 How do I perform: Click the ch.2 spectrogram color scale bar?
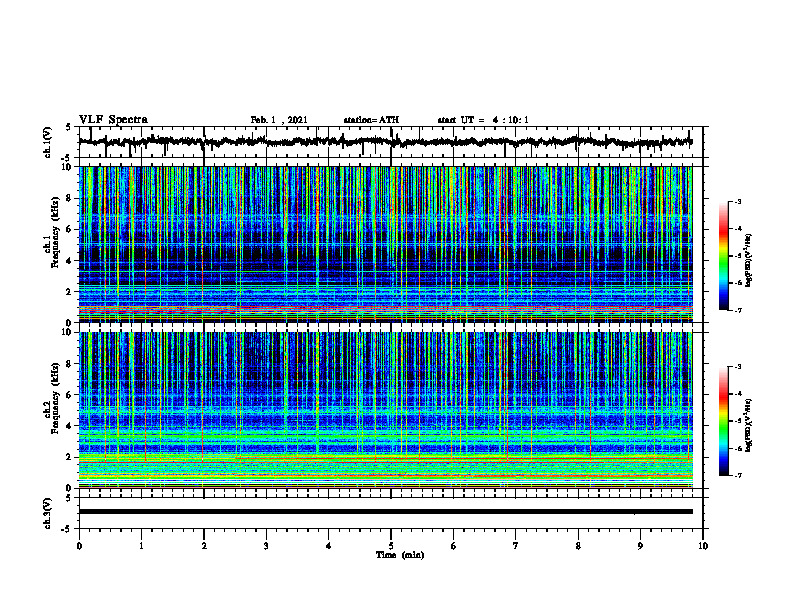pyautogui.click(x=724, y=421)
